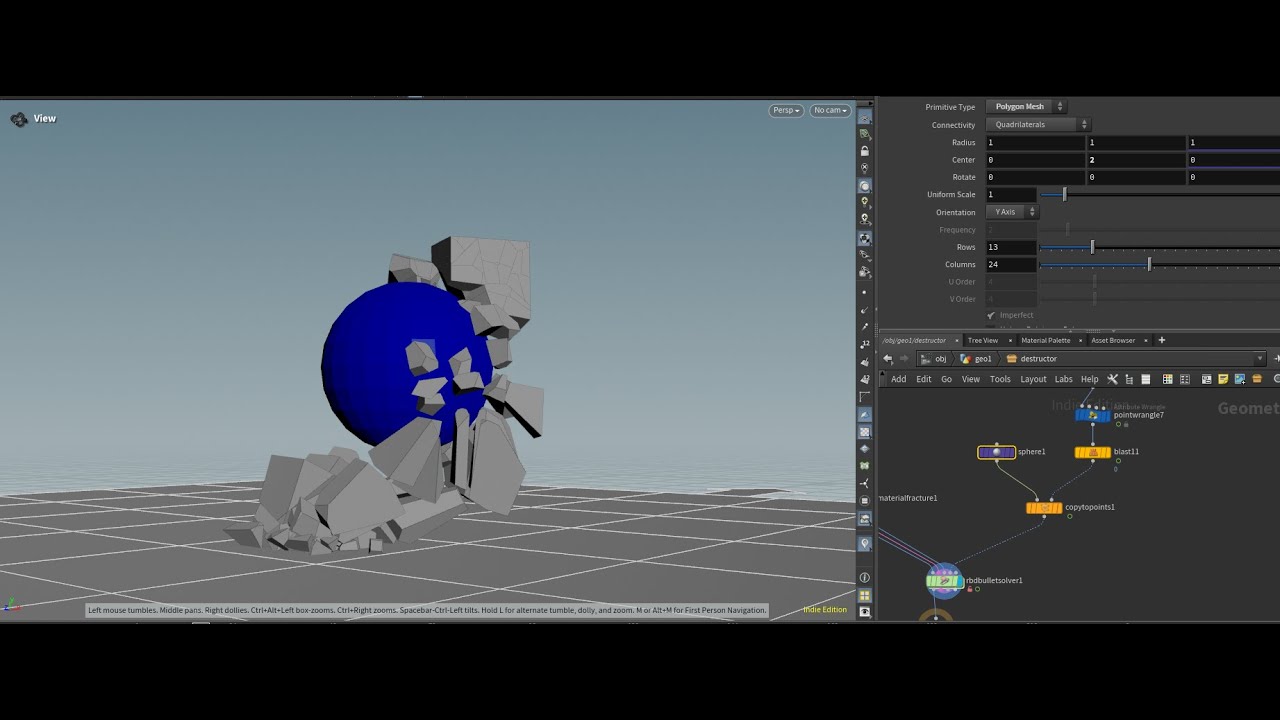This screenshot has width=1280, height=720.
Task: Go forward with the right arrow icon
Action: pyautogui.click(x=904, y=359)
